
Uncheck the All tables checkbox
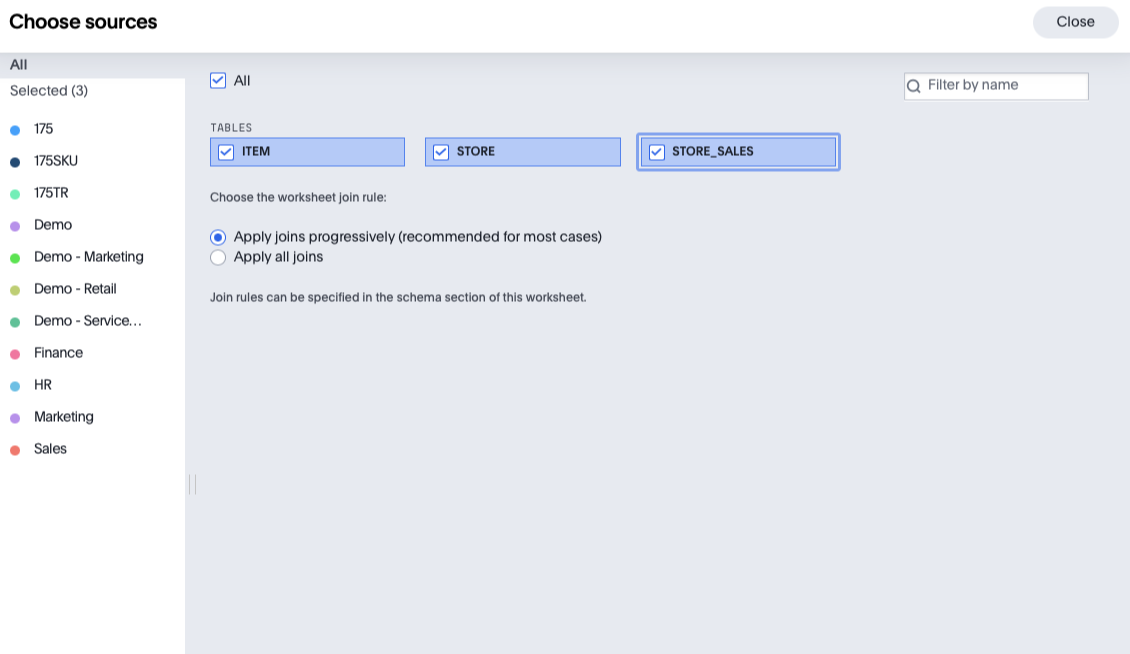pyautogui.click(x=218, y=80)
